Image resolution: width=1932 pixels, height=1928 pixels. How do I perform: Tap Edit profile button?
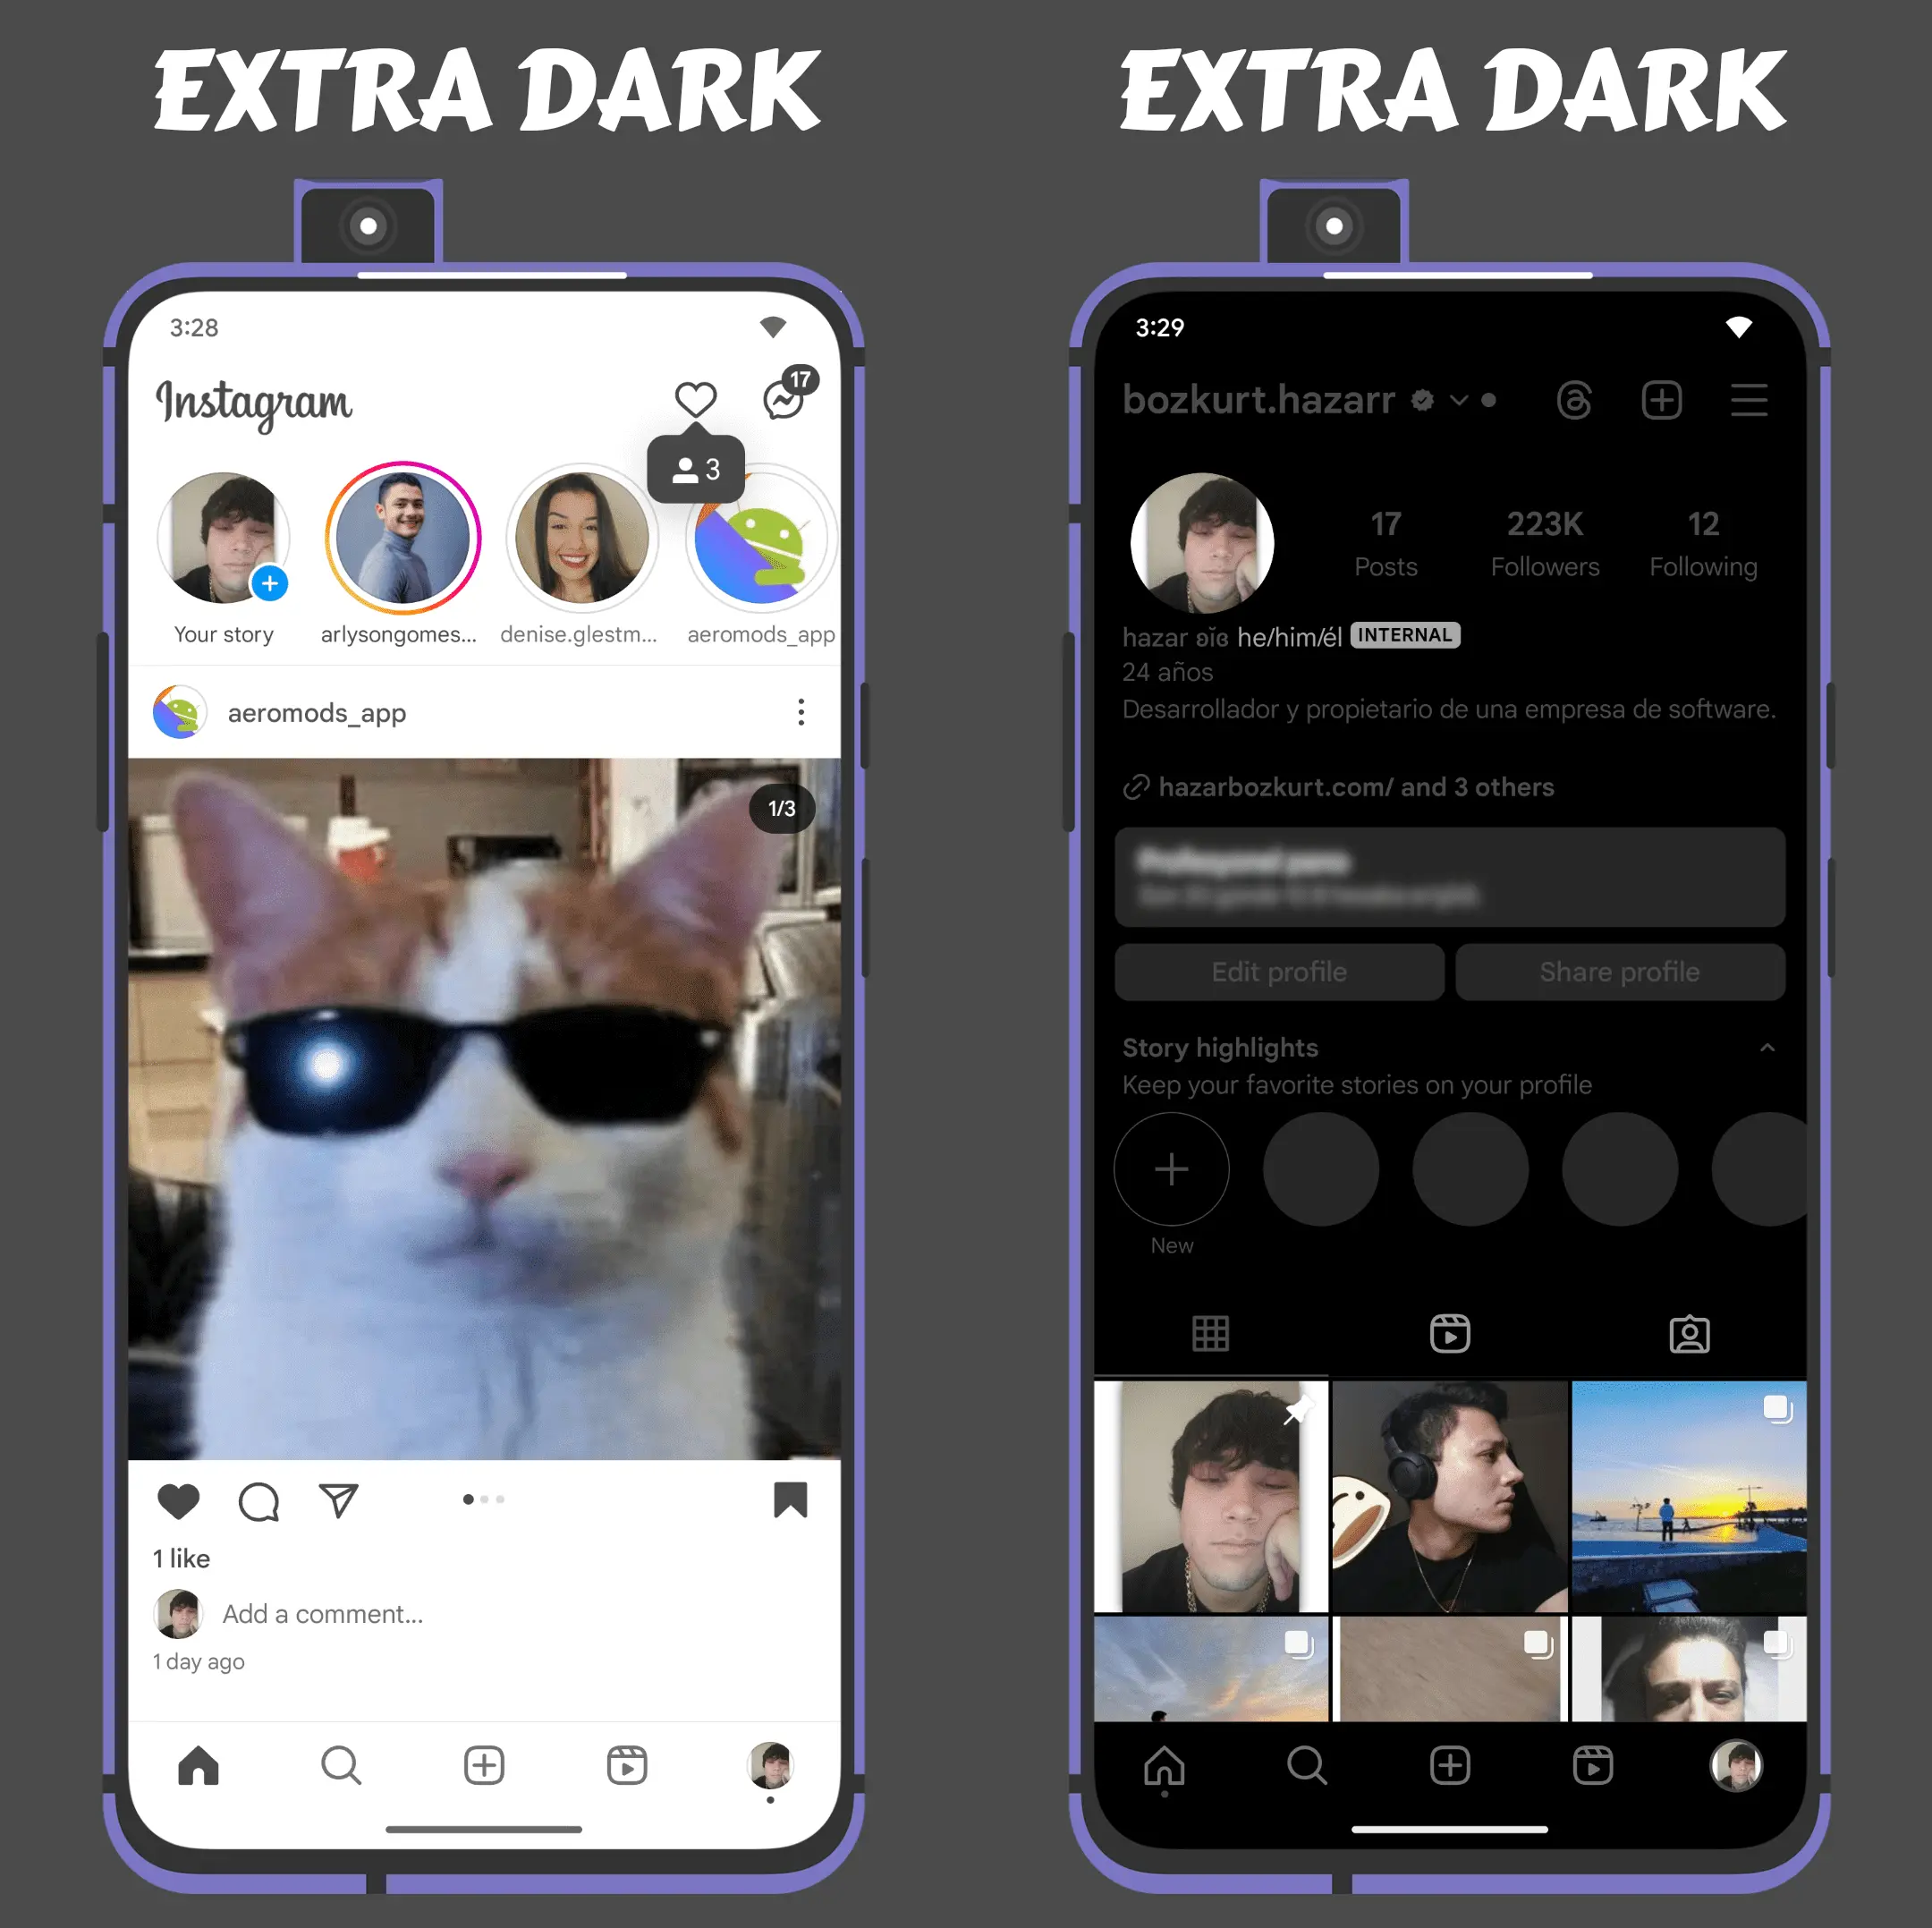1277,972
